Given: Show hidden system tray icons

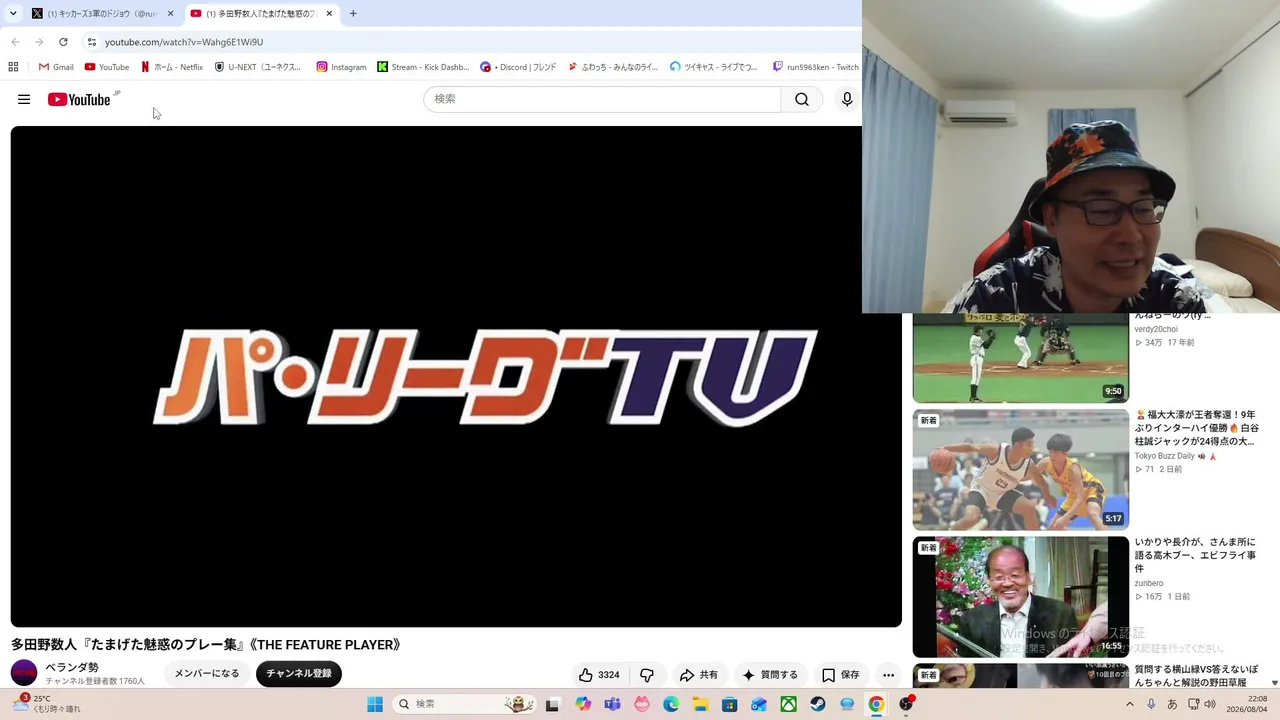Looking at the screenshot, I should (x=1130, y=704).
